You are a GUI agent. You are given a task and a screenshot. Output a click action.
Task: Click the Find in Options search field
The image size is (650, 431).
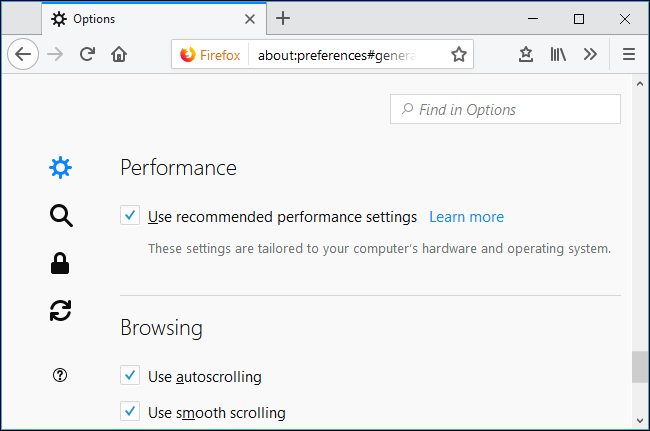tap(505, 110)
